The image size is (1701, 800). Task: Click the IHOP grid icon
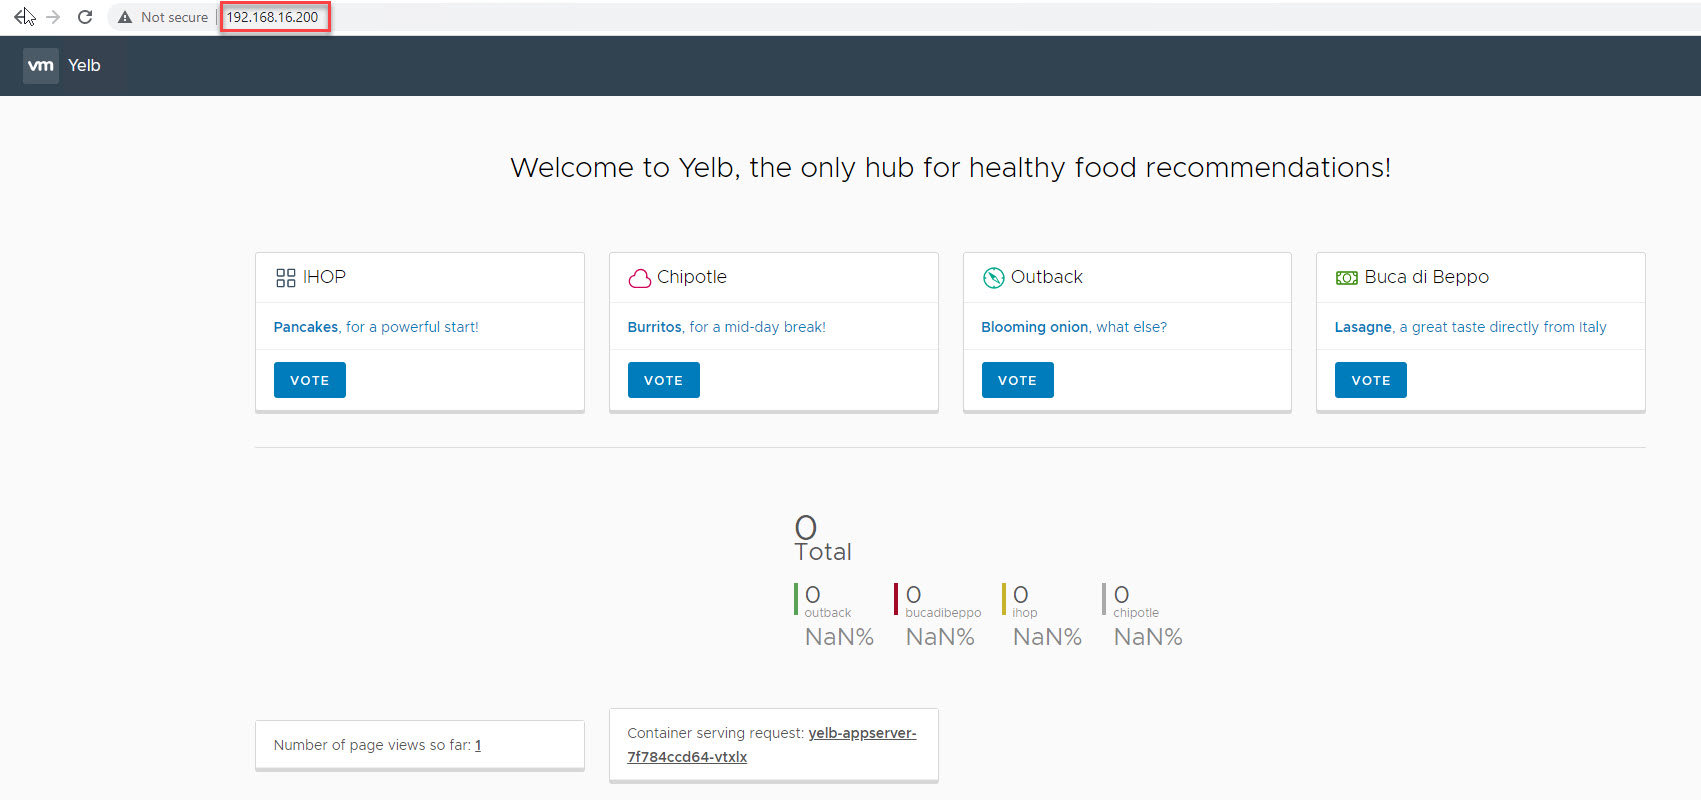(286, 278)
